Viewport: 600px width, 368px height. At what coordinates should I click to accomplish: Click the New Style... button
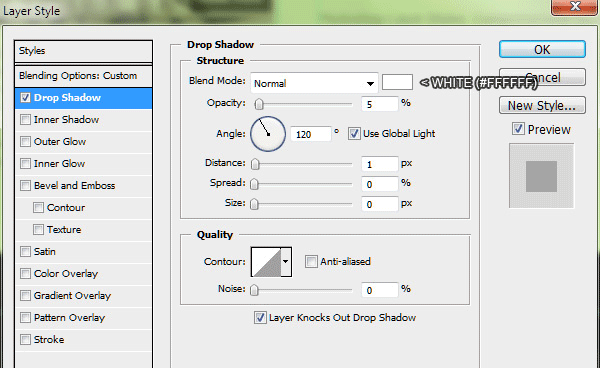[542, 105]
